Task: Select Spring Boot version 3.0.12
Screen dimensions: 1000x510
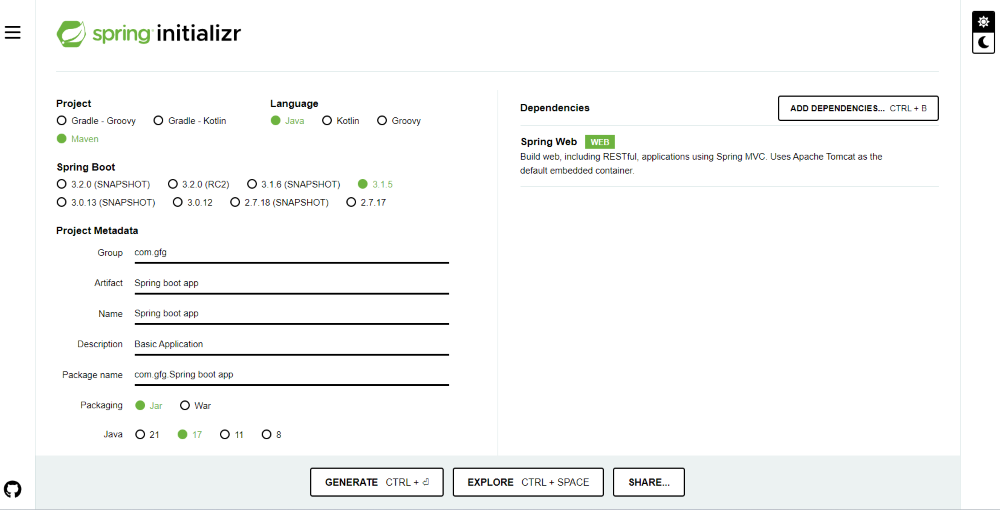Action: point(193,202)
